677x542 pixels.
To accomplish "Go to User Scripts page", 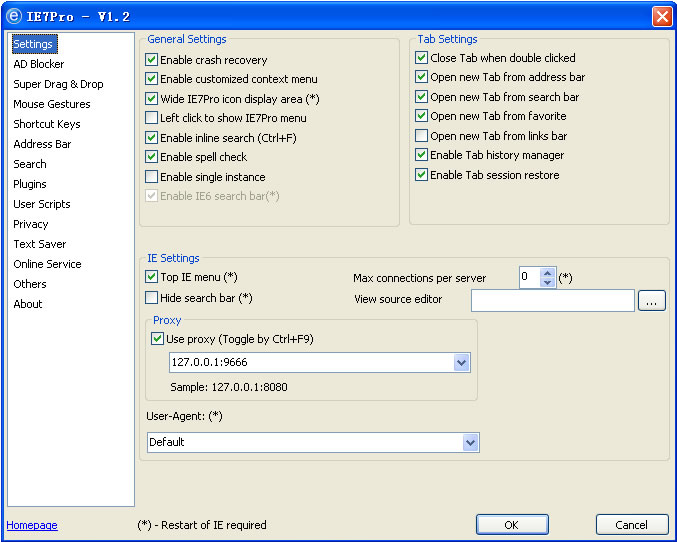I will [41, 204].
